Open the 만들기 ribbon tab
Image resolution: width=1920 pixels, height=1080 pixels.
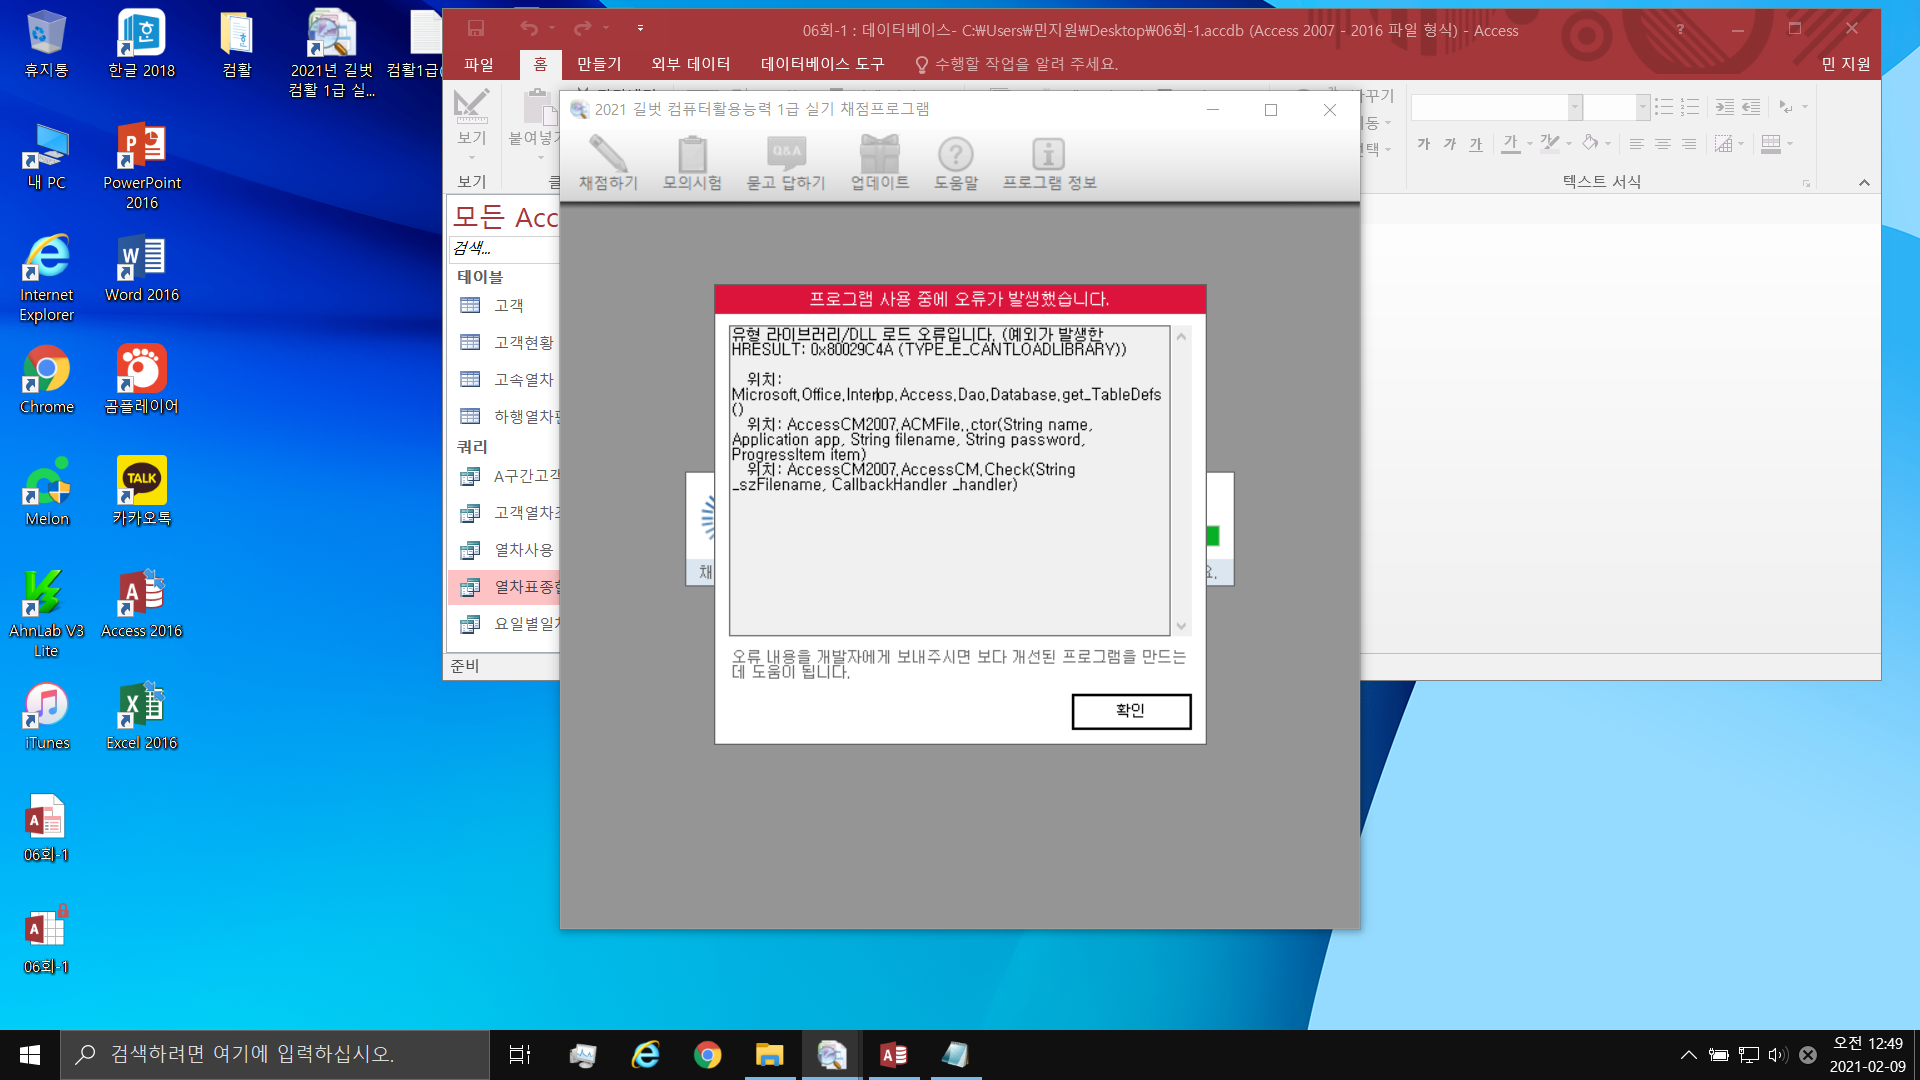point(599,64)
